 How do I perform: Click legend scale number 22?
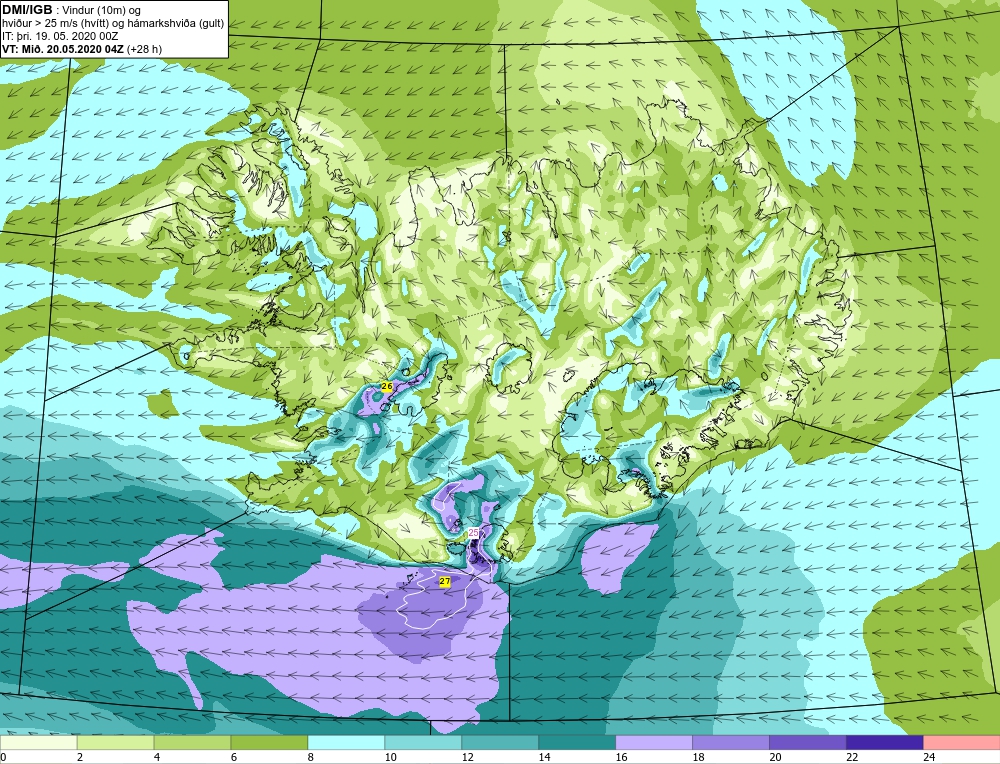tap(852, 757)
